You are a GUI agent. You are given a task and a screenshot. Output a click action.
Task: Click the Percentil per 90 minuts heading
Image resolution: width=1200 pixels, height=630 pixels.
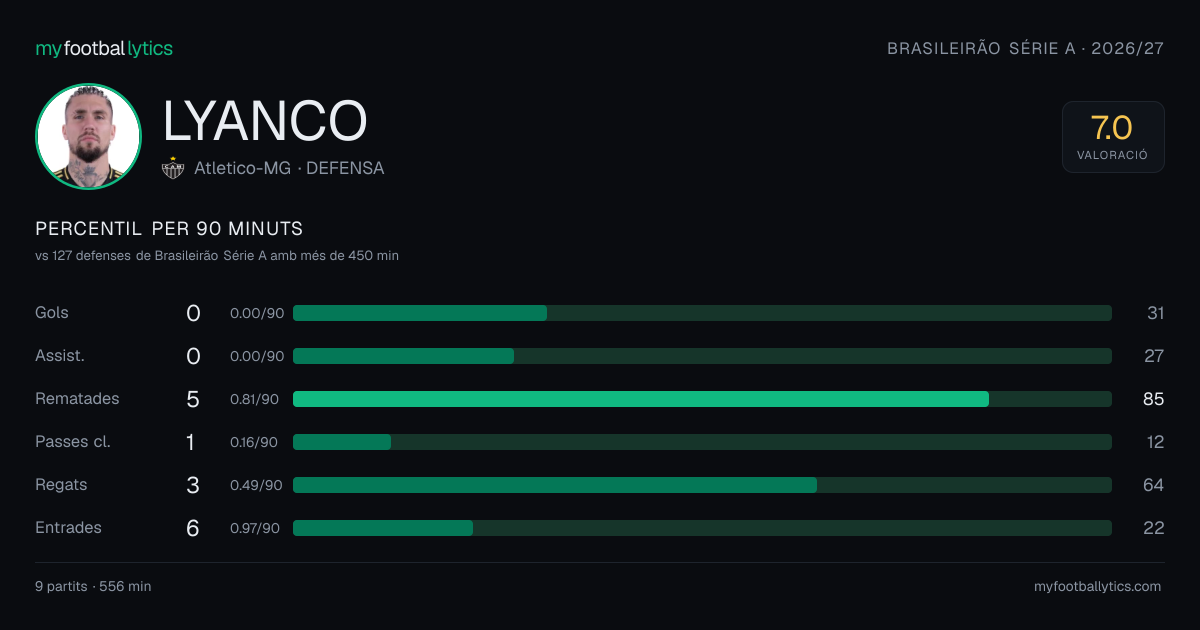[x=169, y=229]
